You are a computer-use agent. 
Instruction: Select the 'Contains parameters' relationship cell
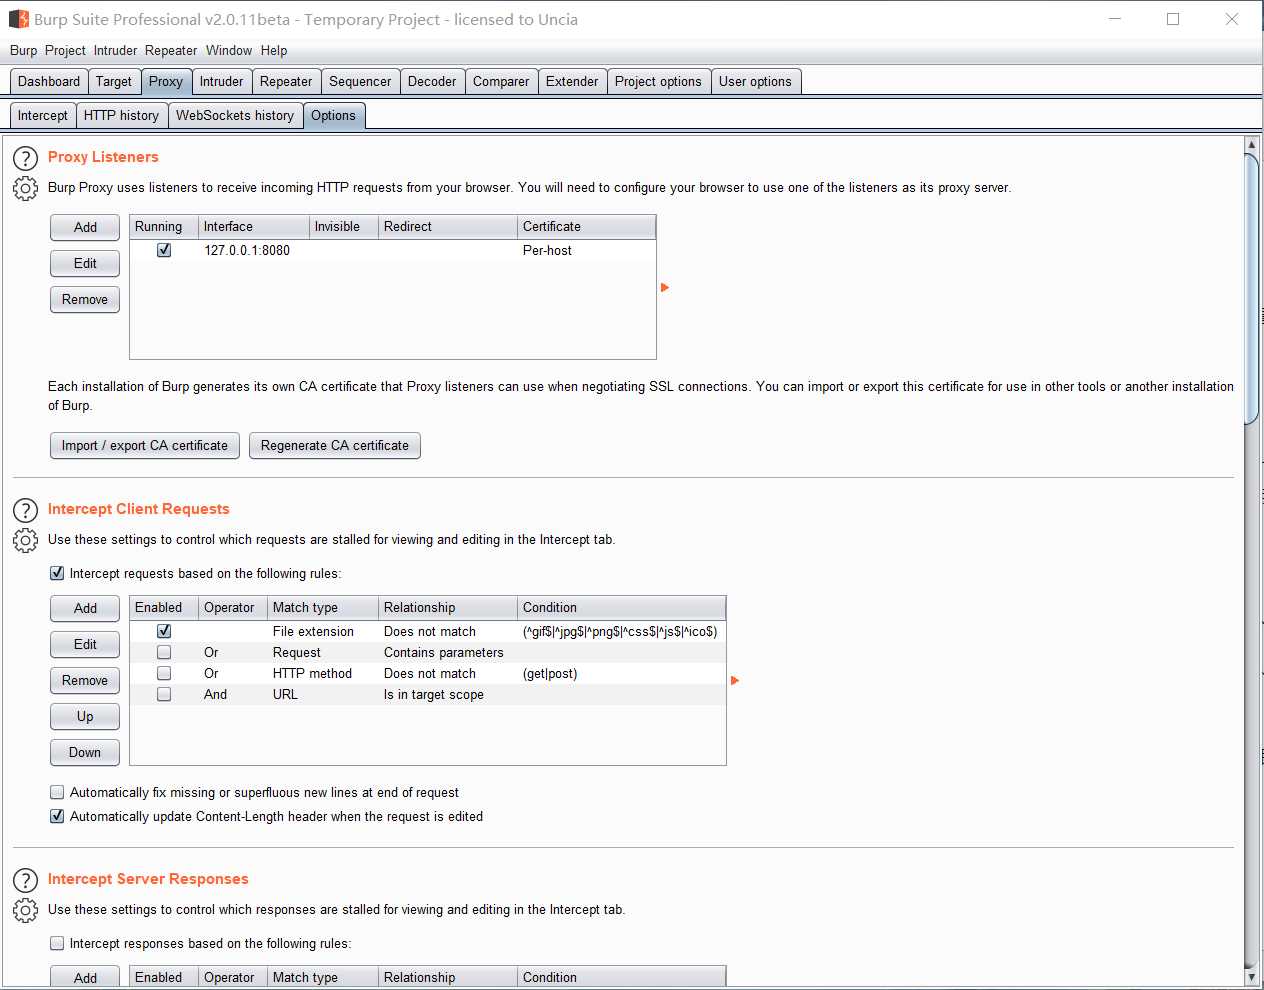pyautogui.click(x=448, y=652)
